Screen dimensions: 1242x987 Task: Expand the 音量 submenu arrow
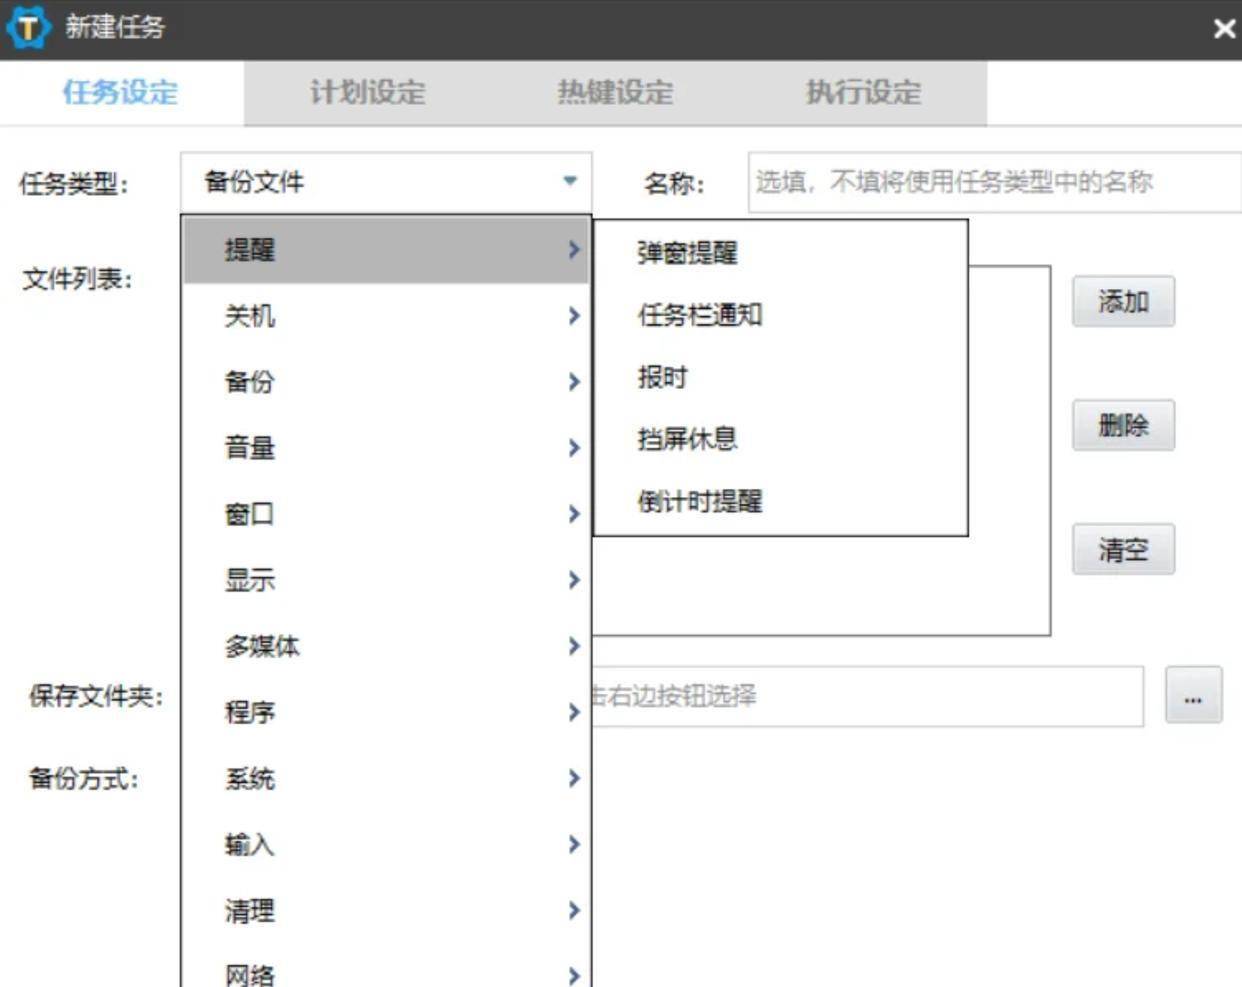[x=574, y=448]
